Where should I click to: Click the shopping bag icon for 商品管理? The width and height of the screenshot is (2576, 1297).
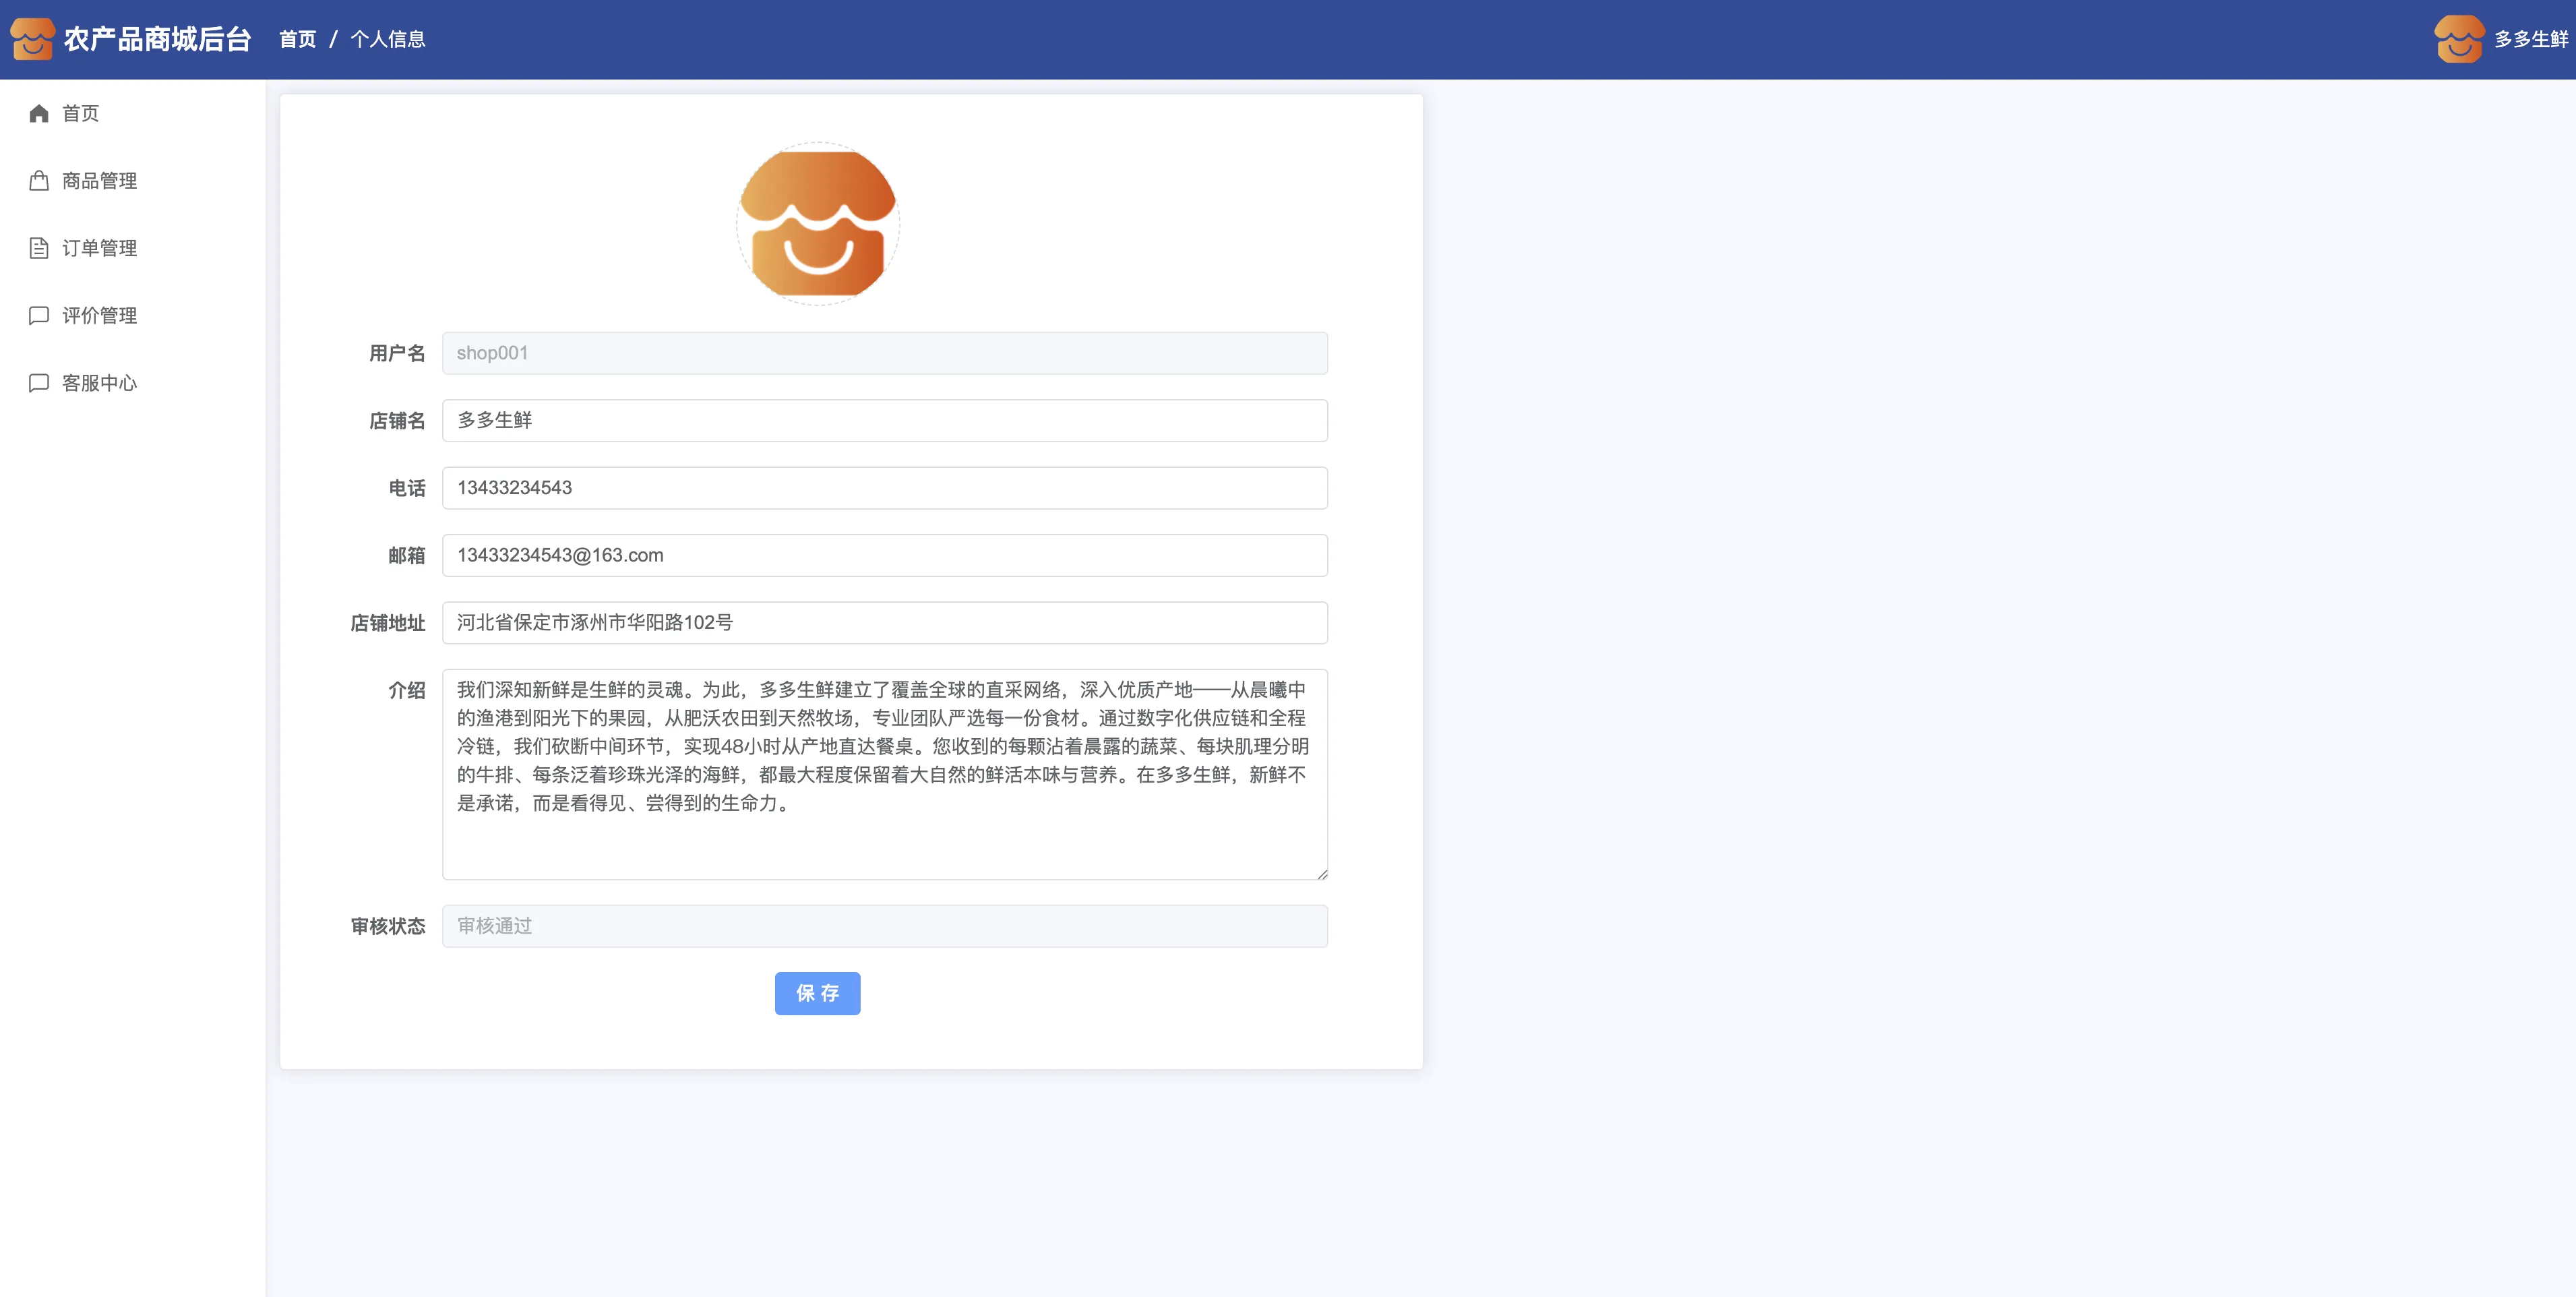click(39, 181)
